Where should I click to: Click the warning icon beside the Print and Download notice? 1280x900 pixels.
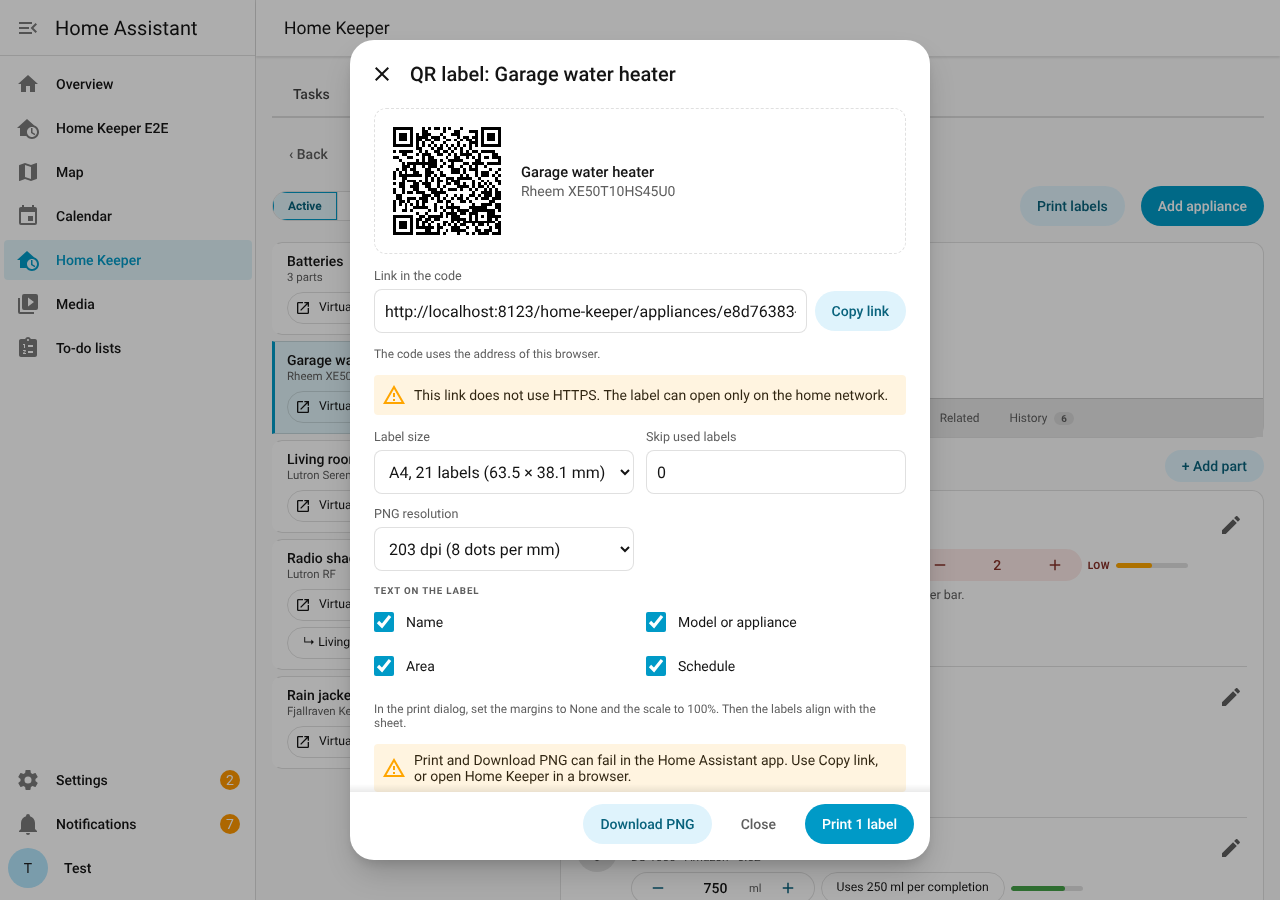[x=394, y=768]
